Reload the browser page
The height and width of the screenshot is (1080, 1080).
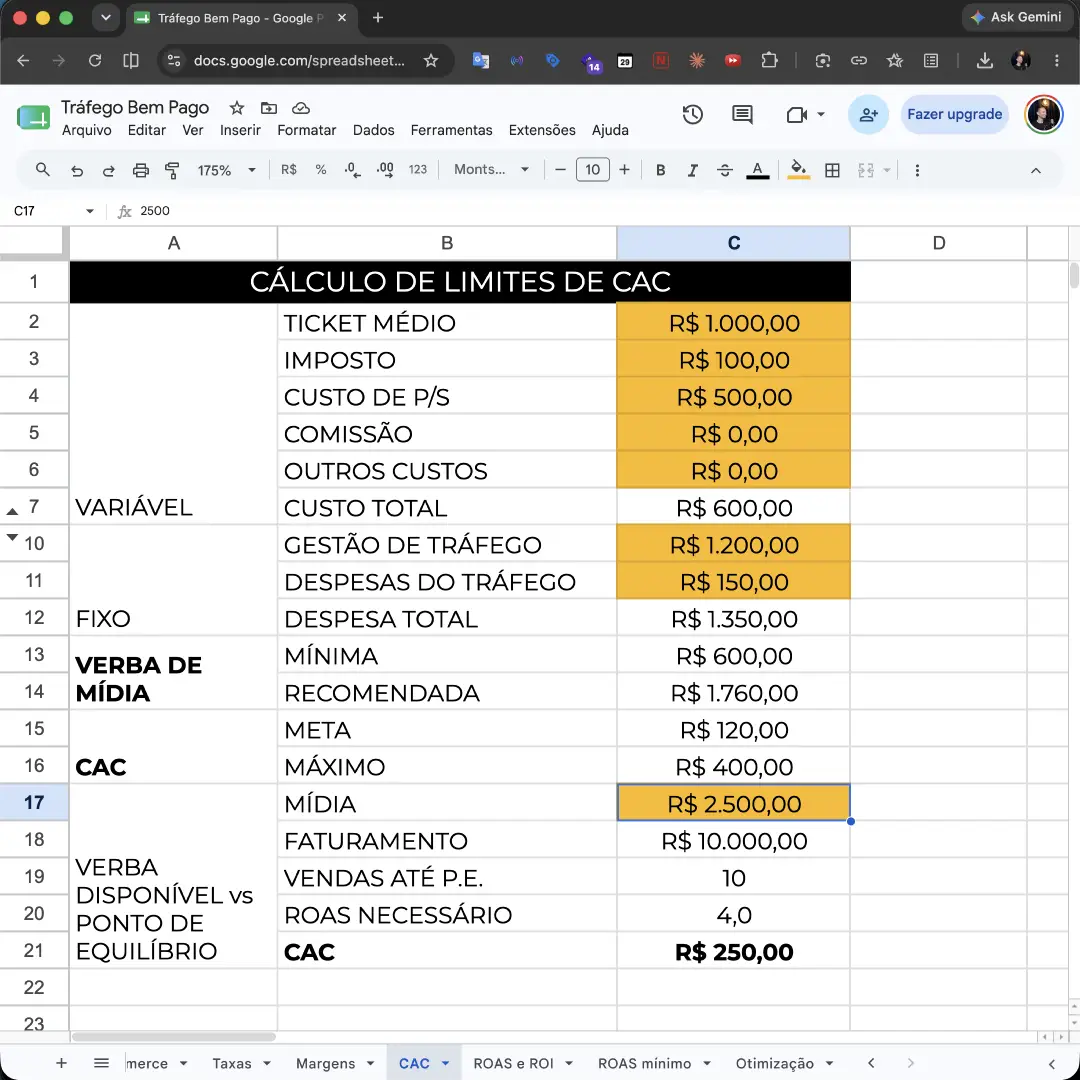click(95, 61)
